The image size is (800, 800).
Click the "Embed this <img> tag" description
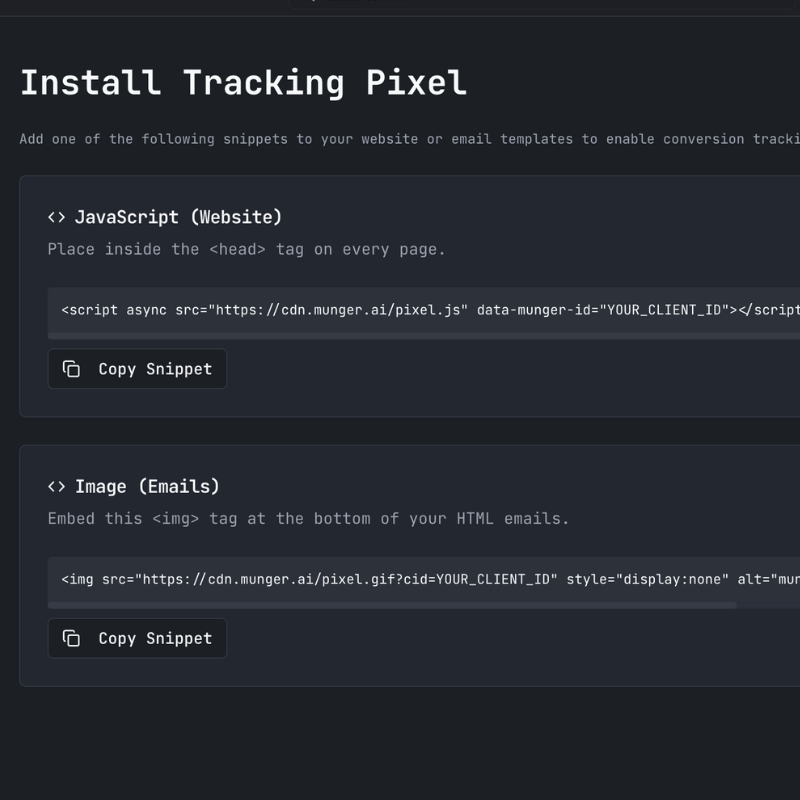308,519
